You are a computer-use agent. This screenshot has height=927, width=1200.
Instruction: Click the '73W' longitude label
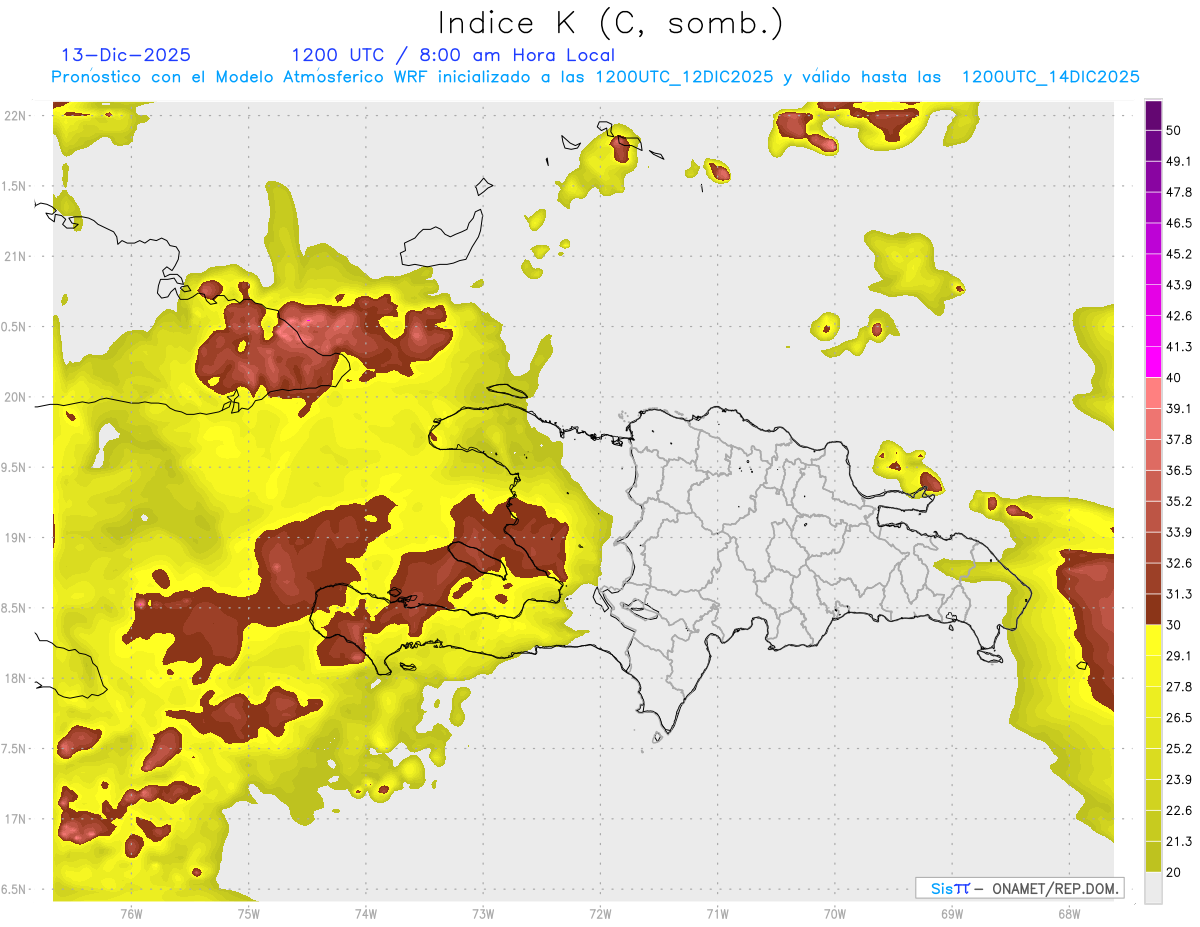click(483, 913)
